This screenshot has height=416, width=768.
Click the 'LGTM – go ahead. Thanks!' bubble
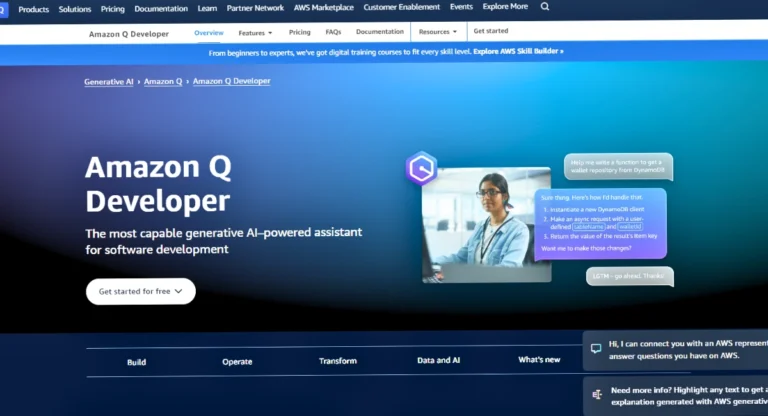point(630,276)
